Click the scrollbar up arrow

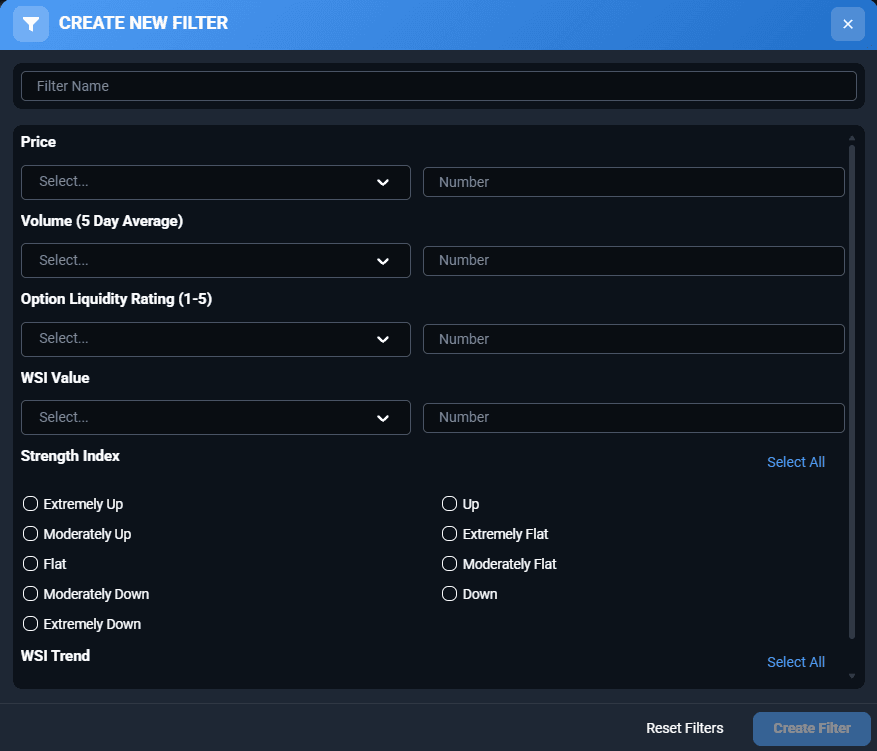click(x=851, y=138)
